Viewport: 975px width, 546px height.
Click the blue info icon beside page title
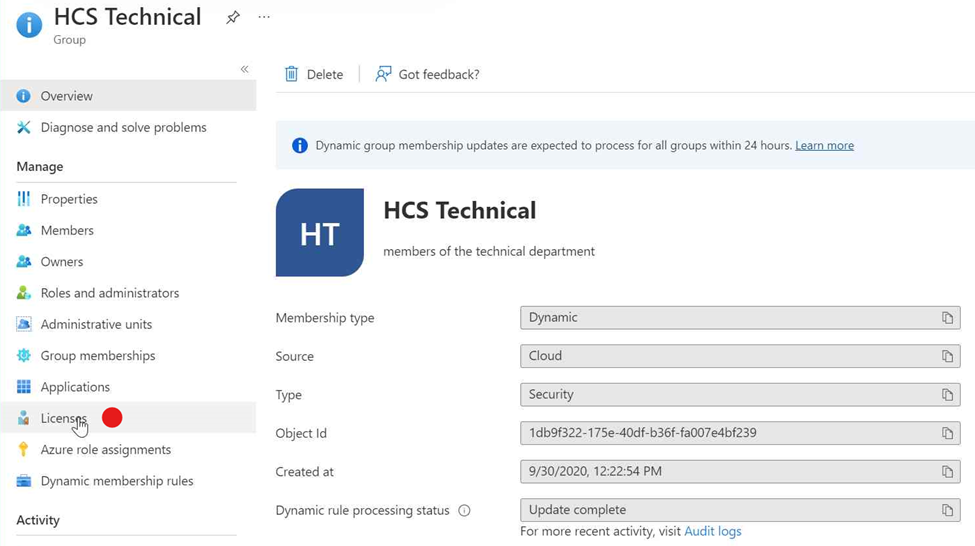(29, 25)
